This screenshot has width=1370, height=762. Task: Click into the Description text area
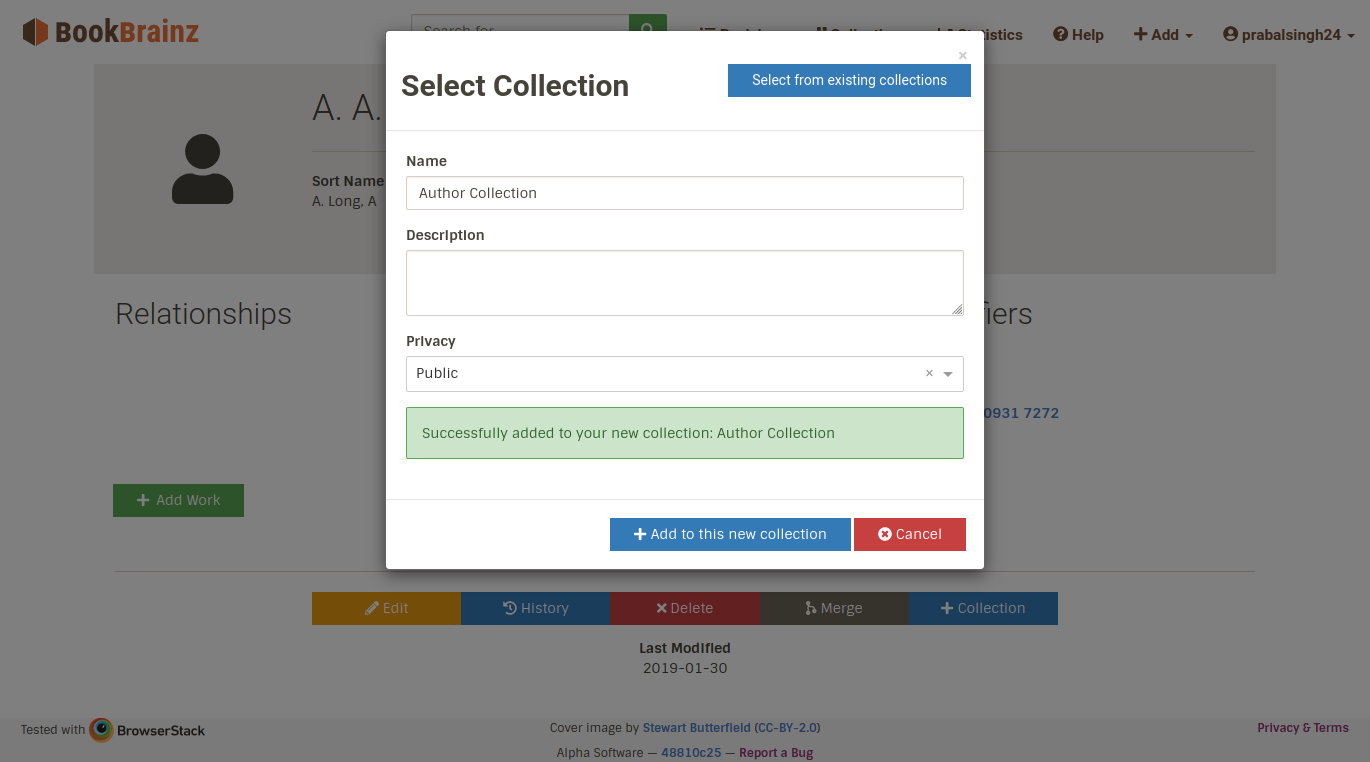point(684,283)
